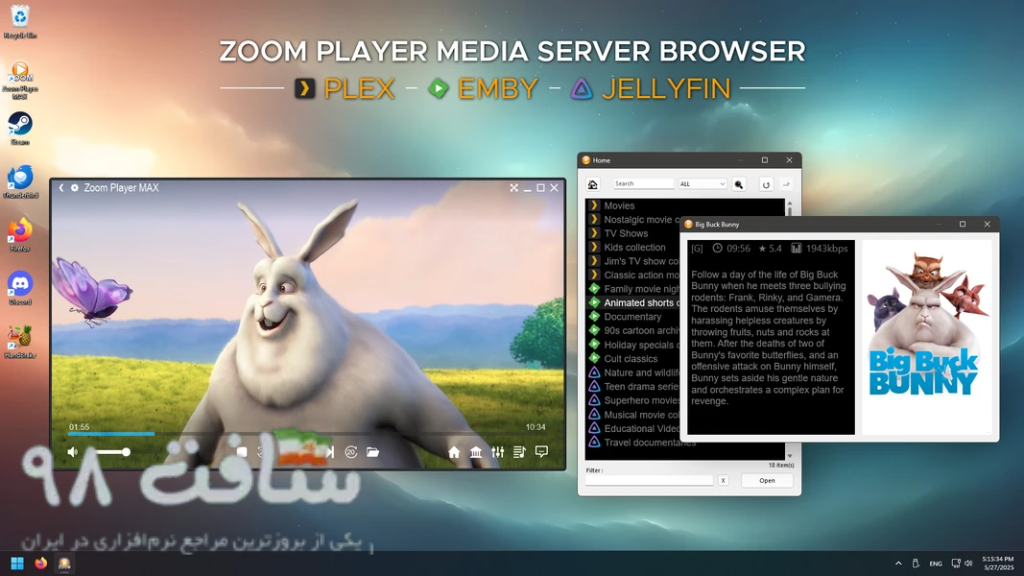Select Jim's TV show collection entry
Viewport: 1024px width, 576px height.
(x=633, y=261)
